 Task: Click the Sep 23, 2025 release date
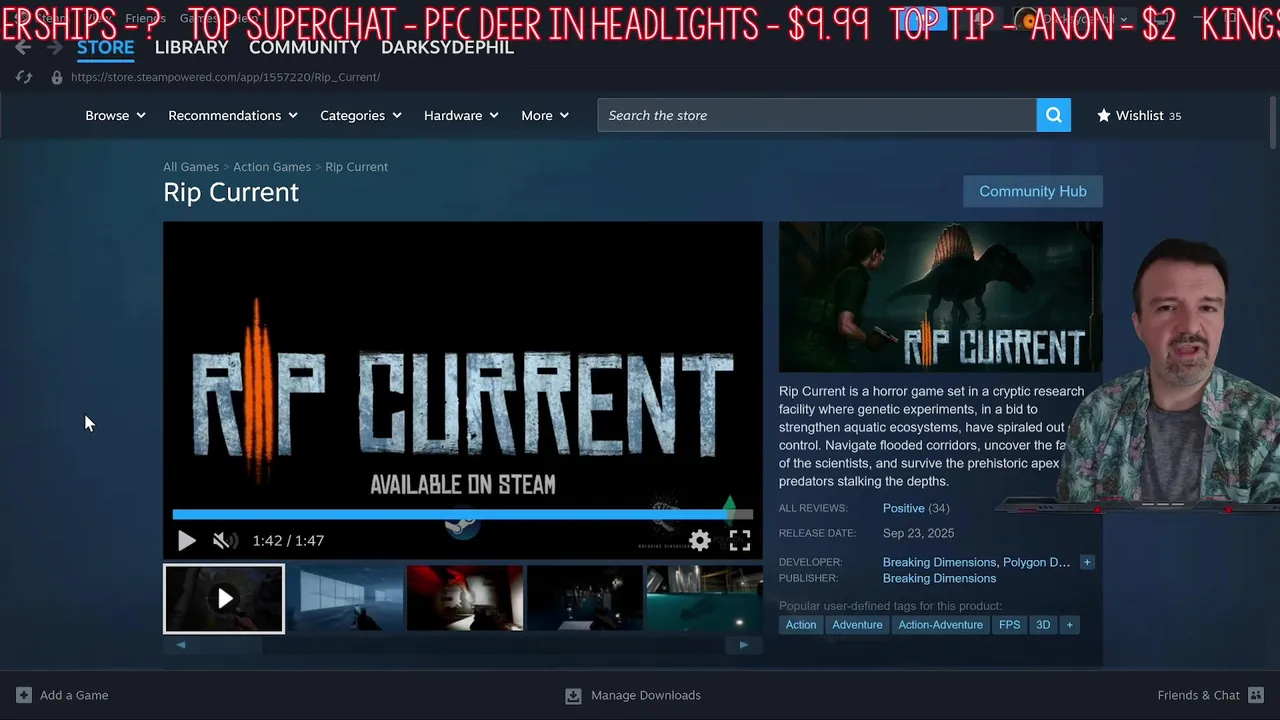point(918,533)
